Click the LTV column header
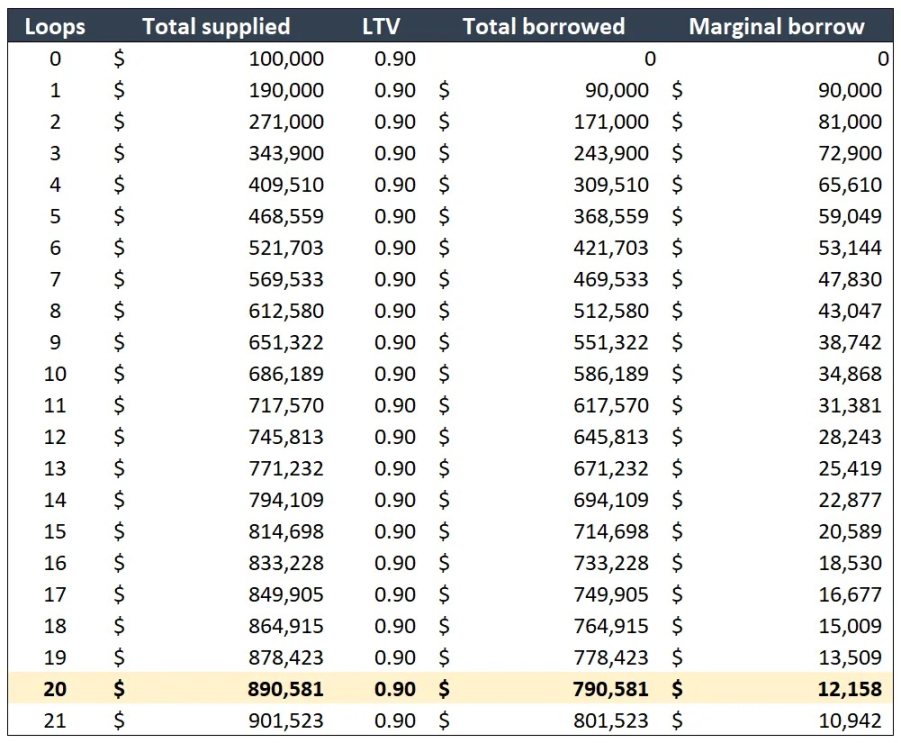This screenshot has width=901, height=743. coord(380,27)
